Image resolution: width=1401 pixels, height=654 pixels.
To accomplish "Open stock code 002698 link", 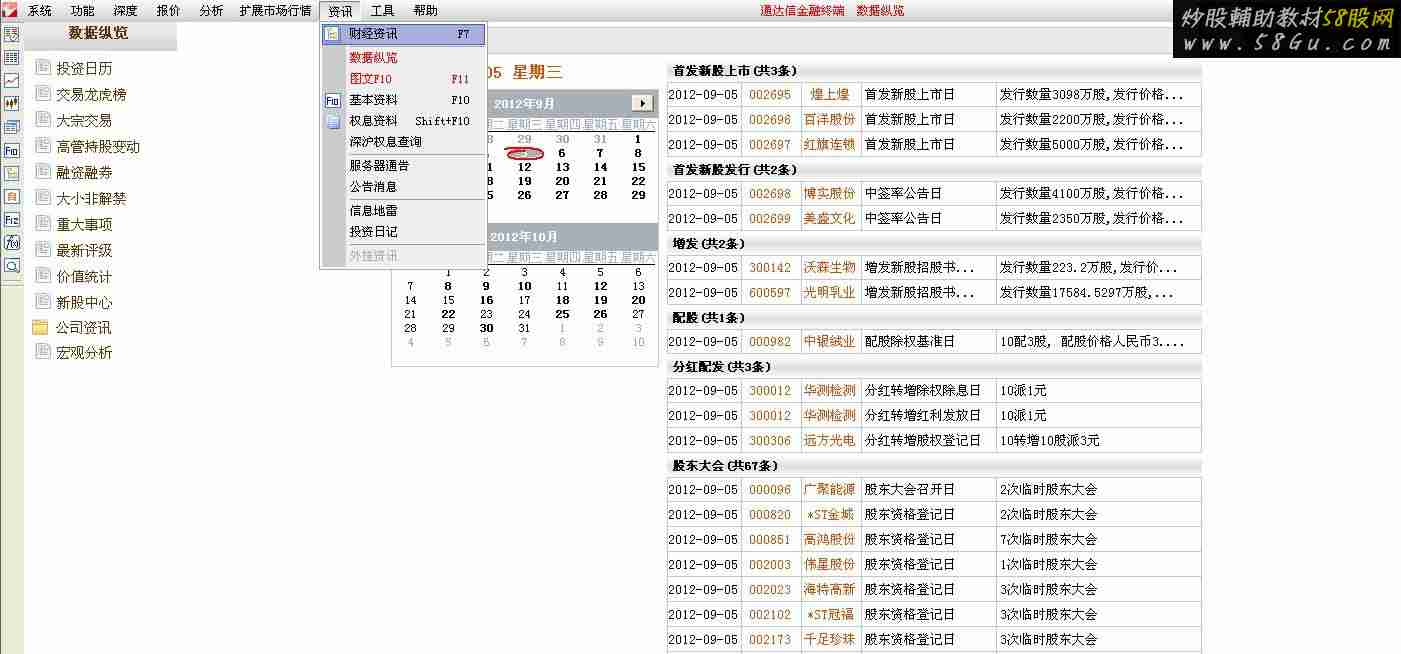I will tap(770, 194).
